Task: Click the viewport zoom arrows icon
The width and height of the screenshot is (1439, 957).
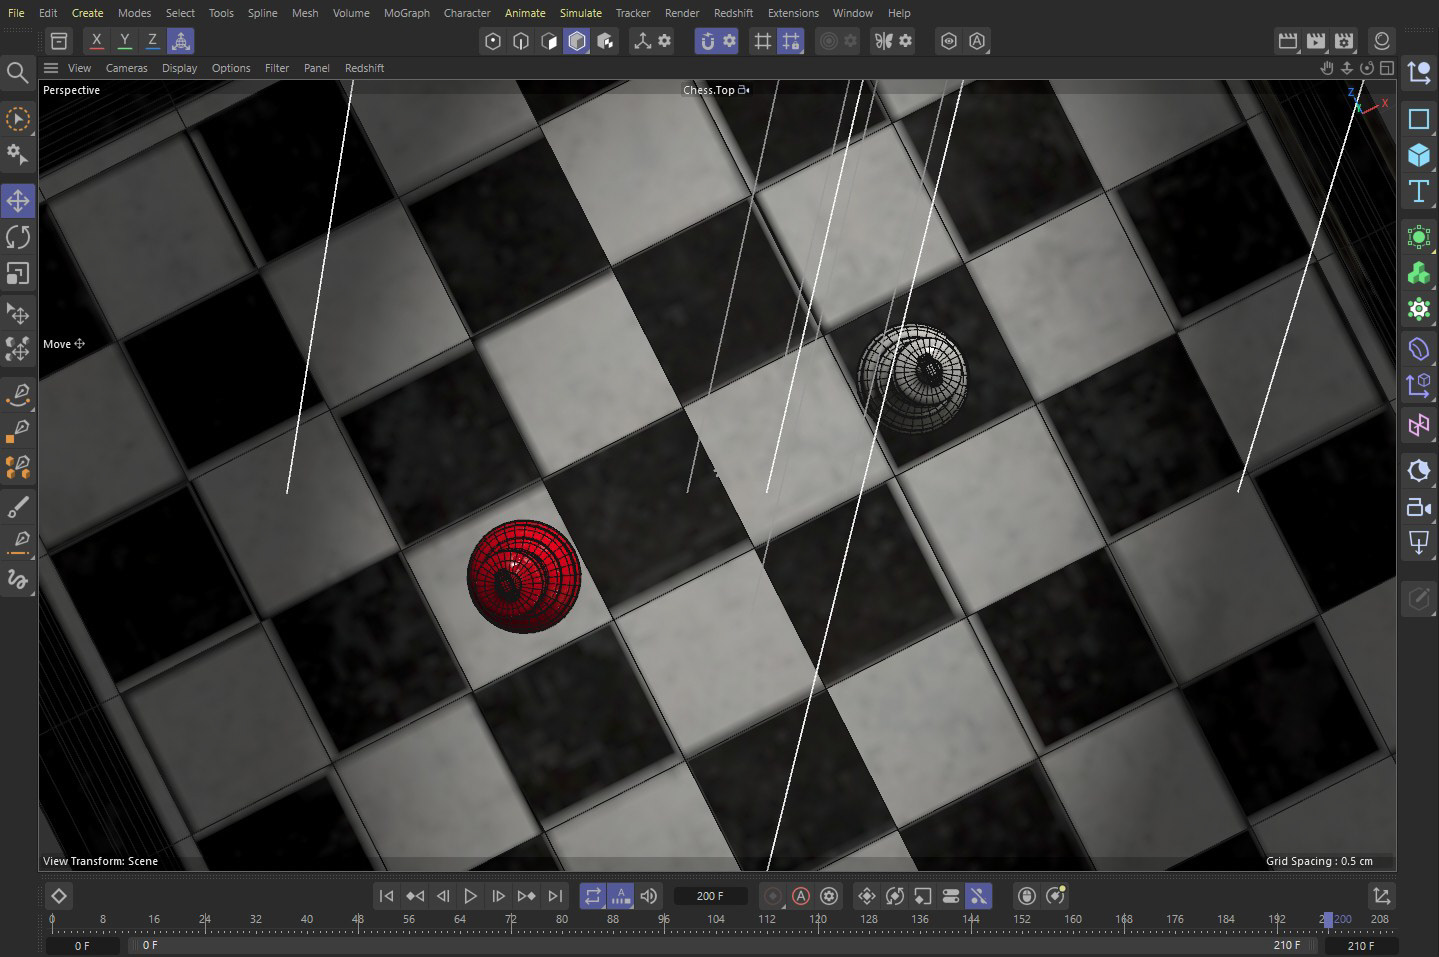Action: coord(1347,68)
